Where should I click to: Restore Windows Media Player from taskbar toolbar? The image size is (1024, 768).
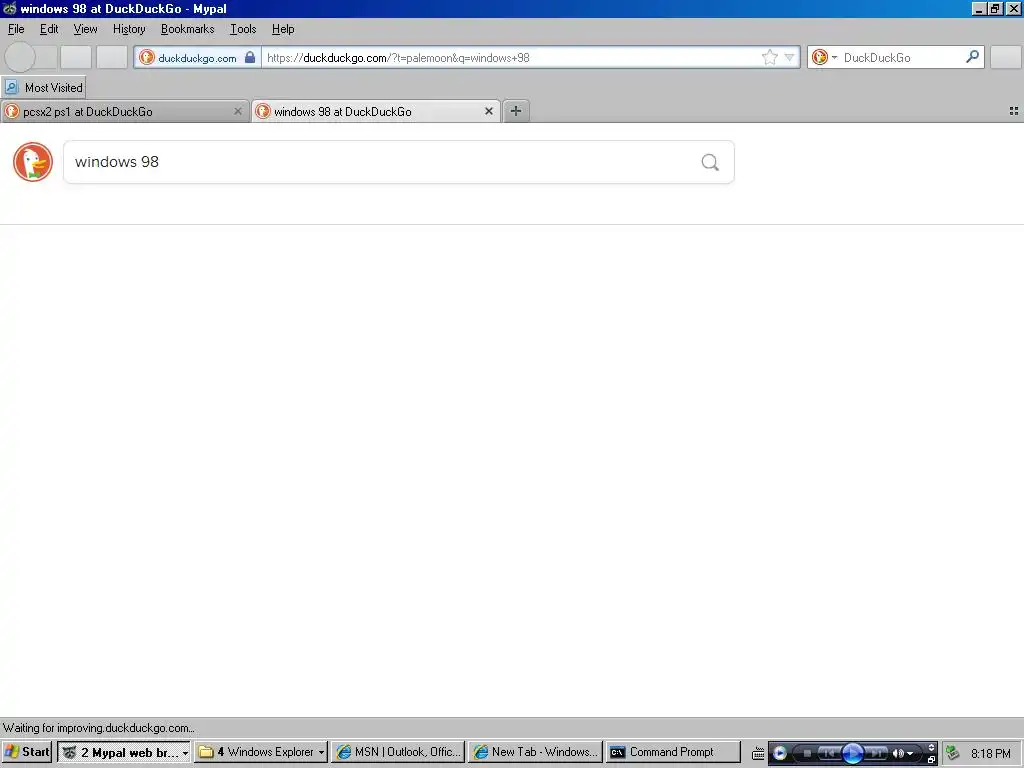tap(931, 760)
